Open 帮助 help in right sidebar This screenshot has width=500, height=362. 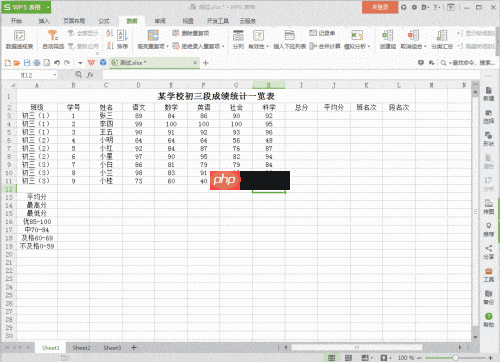488,320
